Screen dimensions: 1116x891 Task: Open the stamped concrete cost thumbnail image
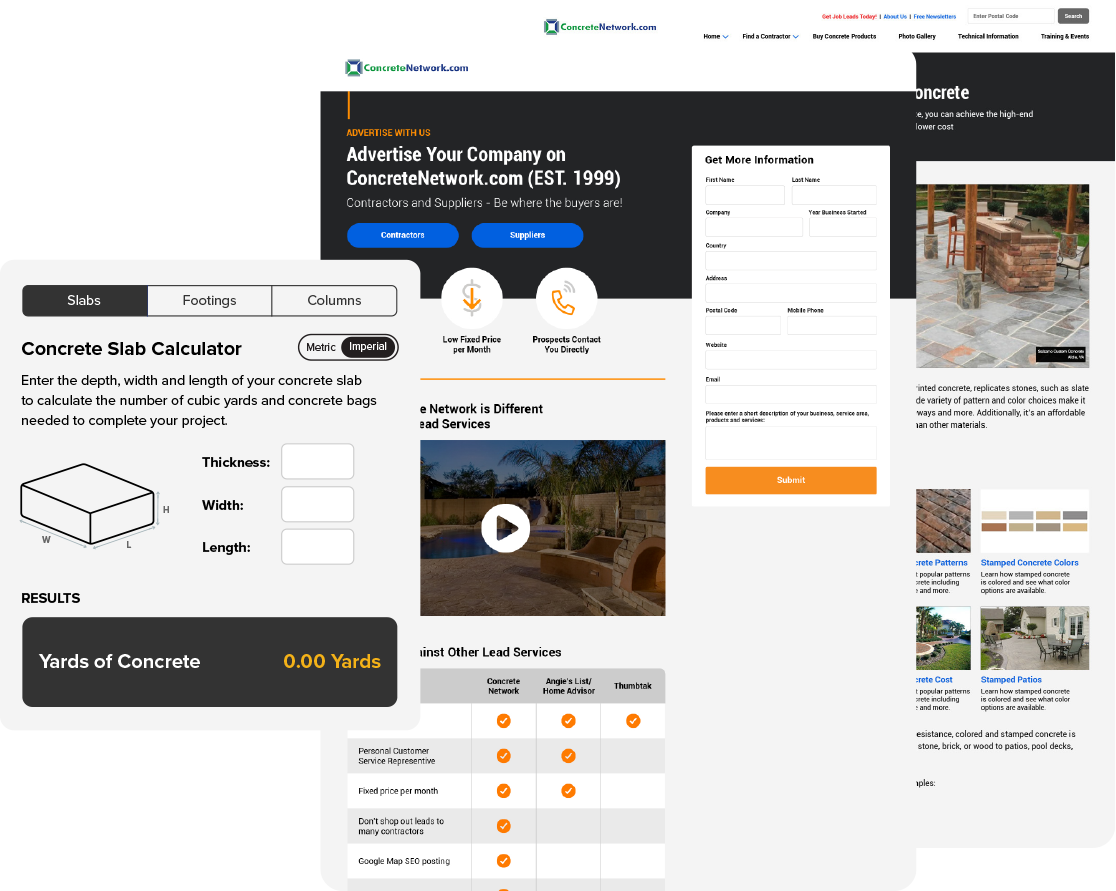coord(943,638)
